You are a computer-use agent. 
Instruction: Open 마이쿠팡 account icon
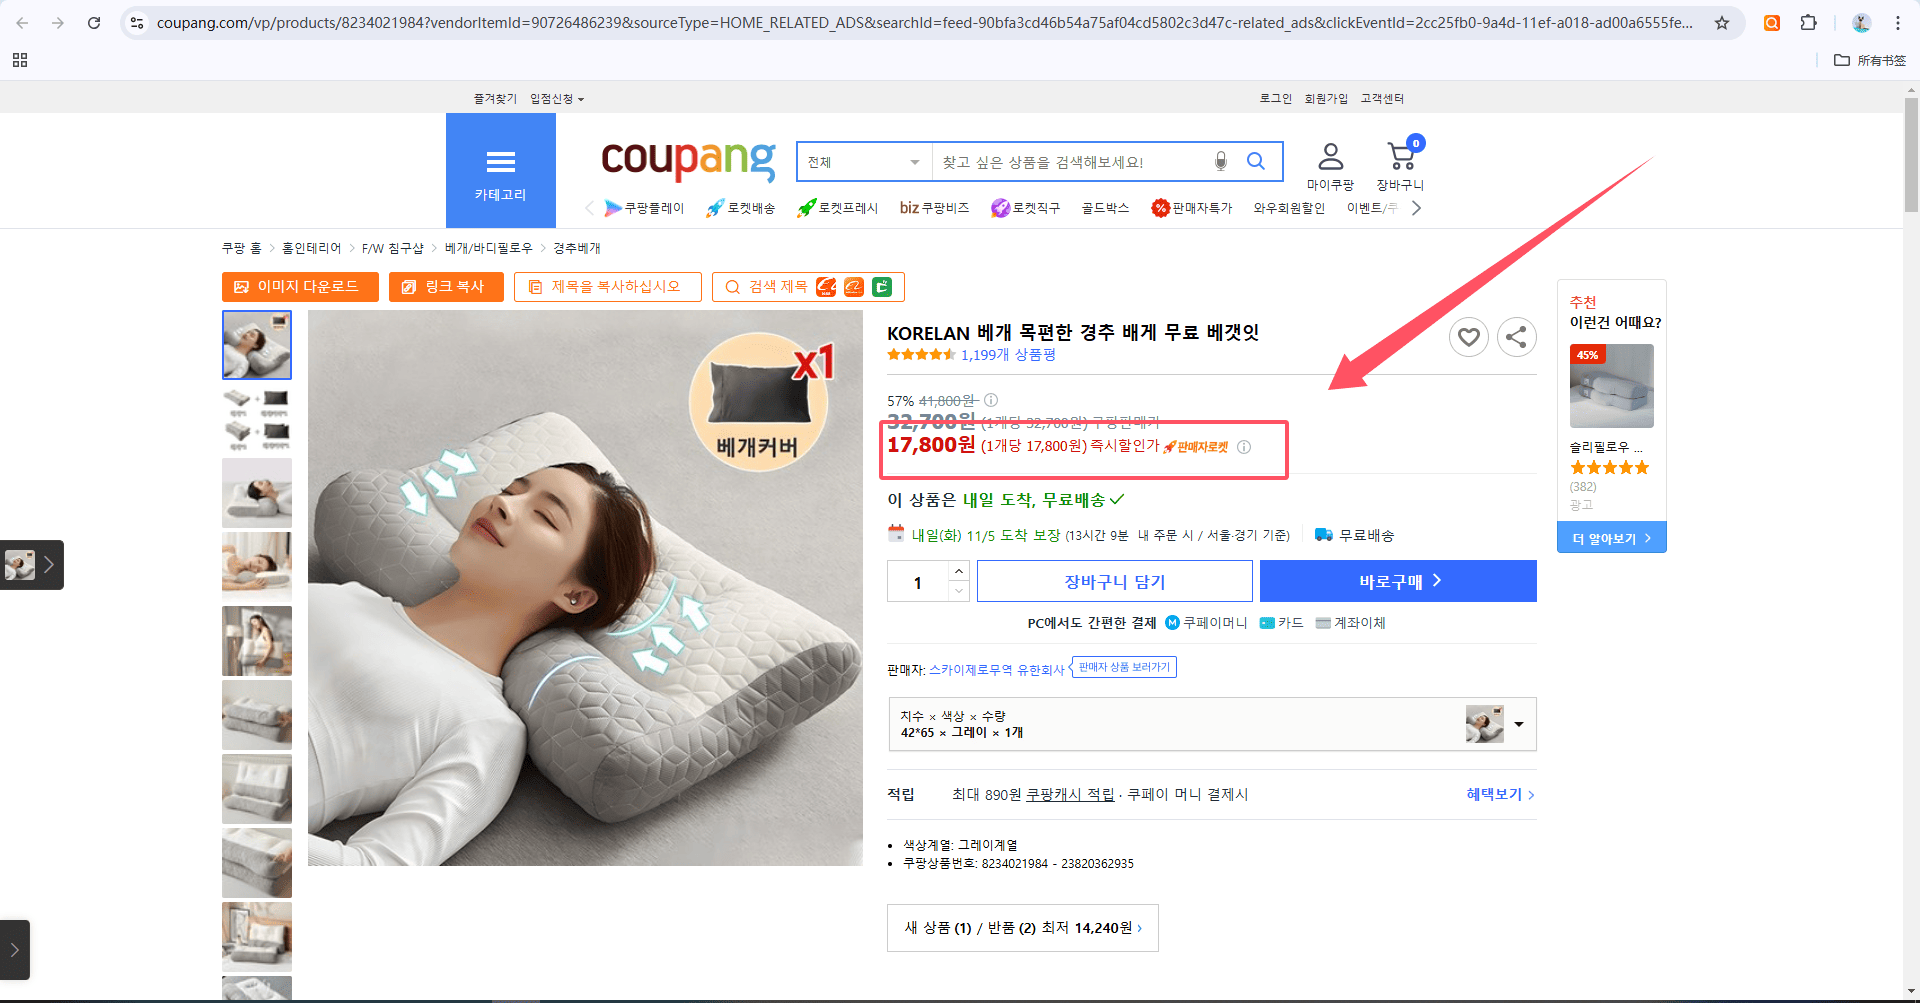pos(1330,166)
